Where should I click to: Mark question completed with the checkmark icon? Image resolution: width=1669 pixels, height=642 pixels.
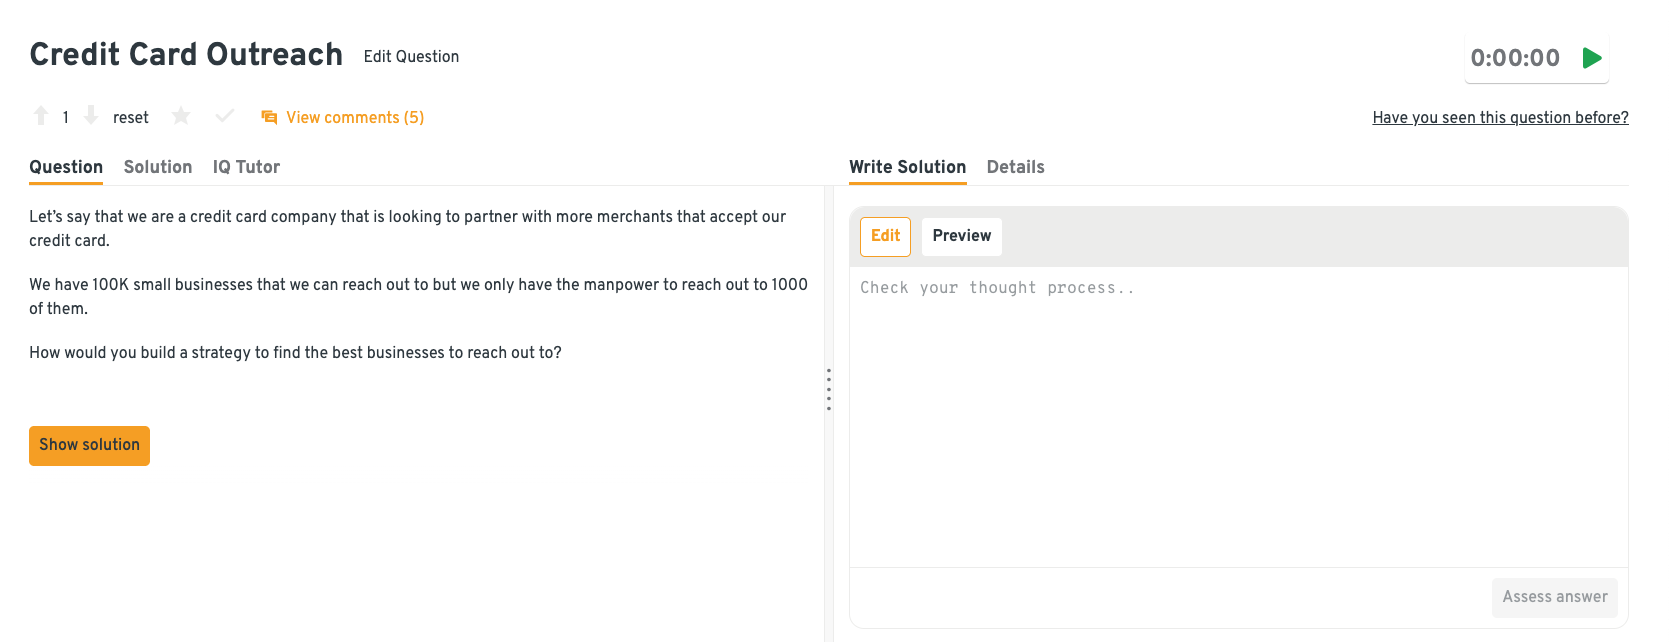[x=225, y=116]
